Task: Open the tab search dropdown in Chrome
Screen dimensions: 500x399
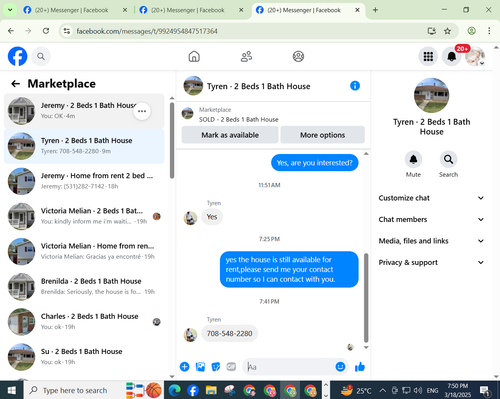Action: pyautogui.click(x=10, y=10)
